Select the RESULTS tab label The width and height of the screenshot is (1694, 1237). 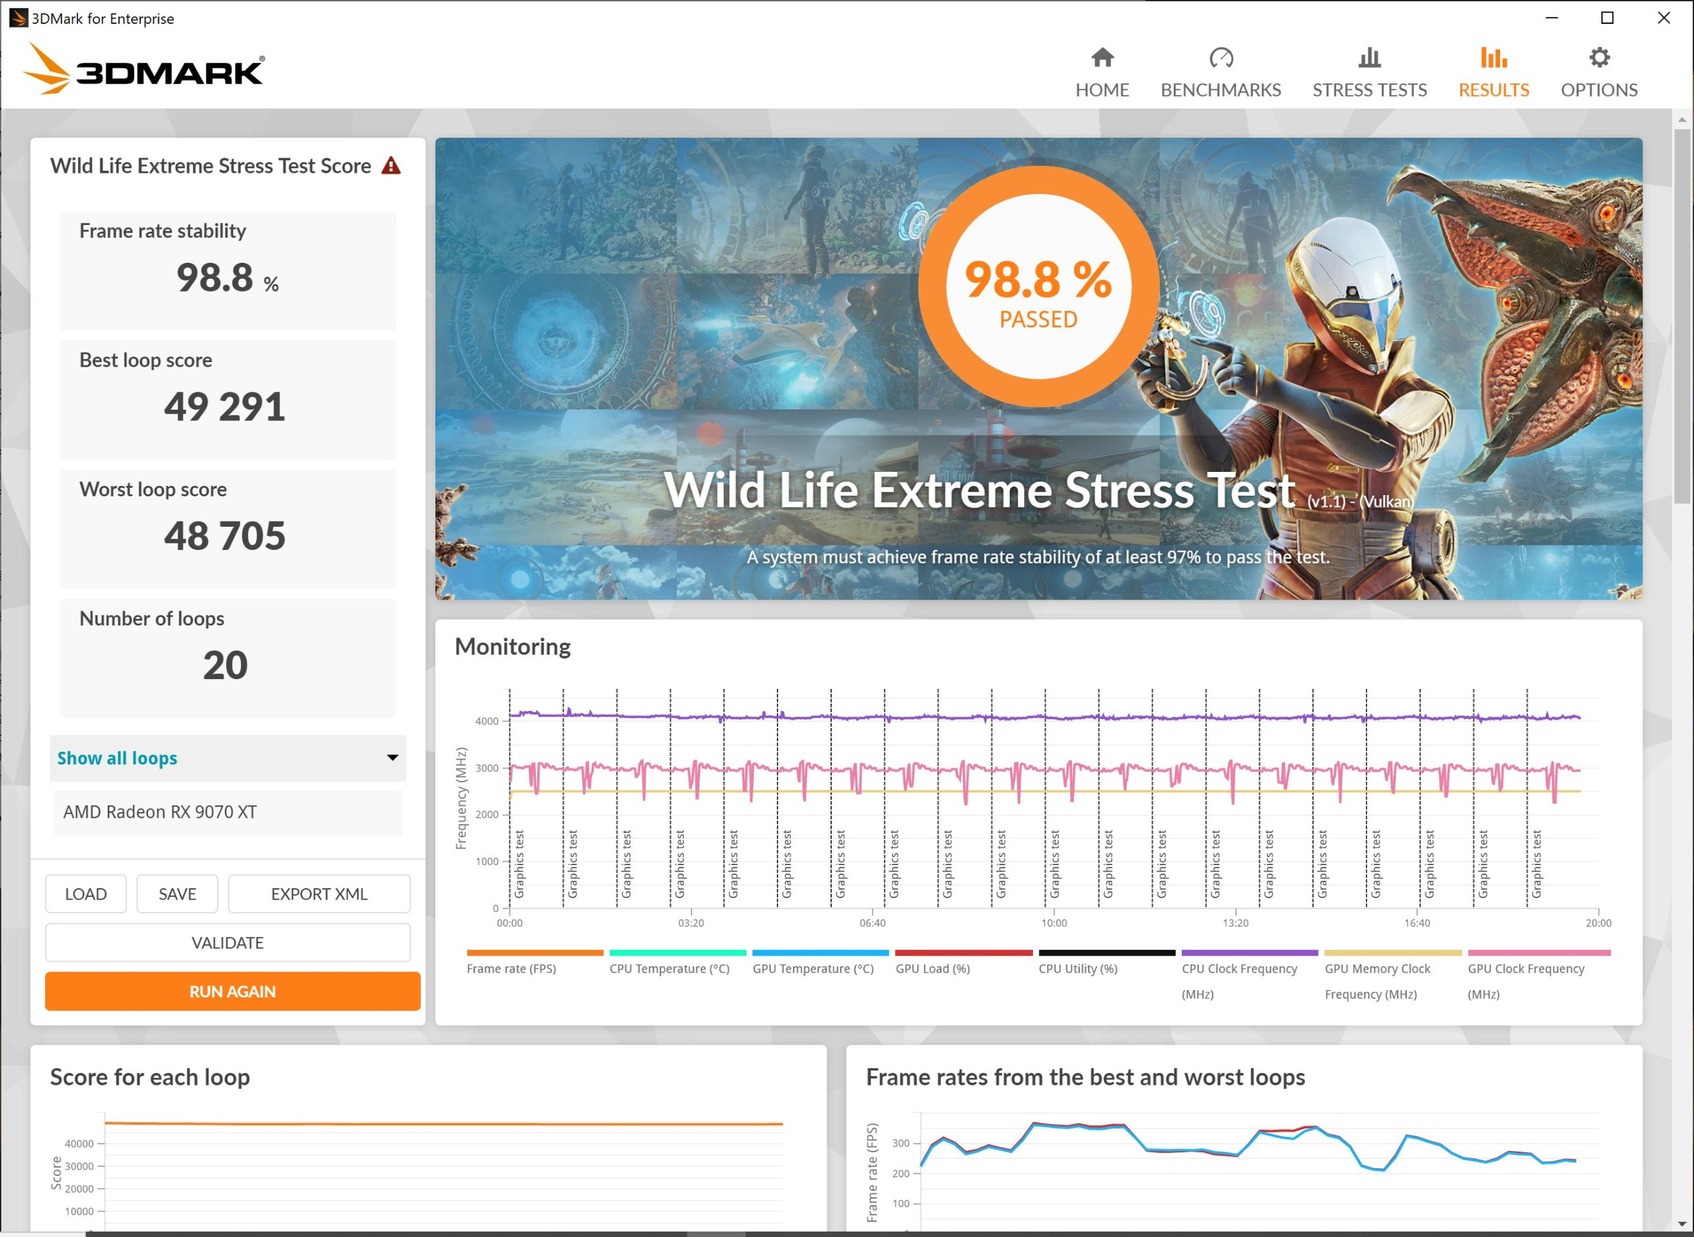point(1494,90)
